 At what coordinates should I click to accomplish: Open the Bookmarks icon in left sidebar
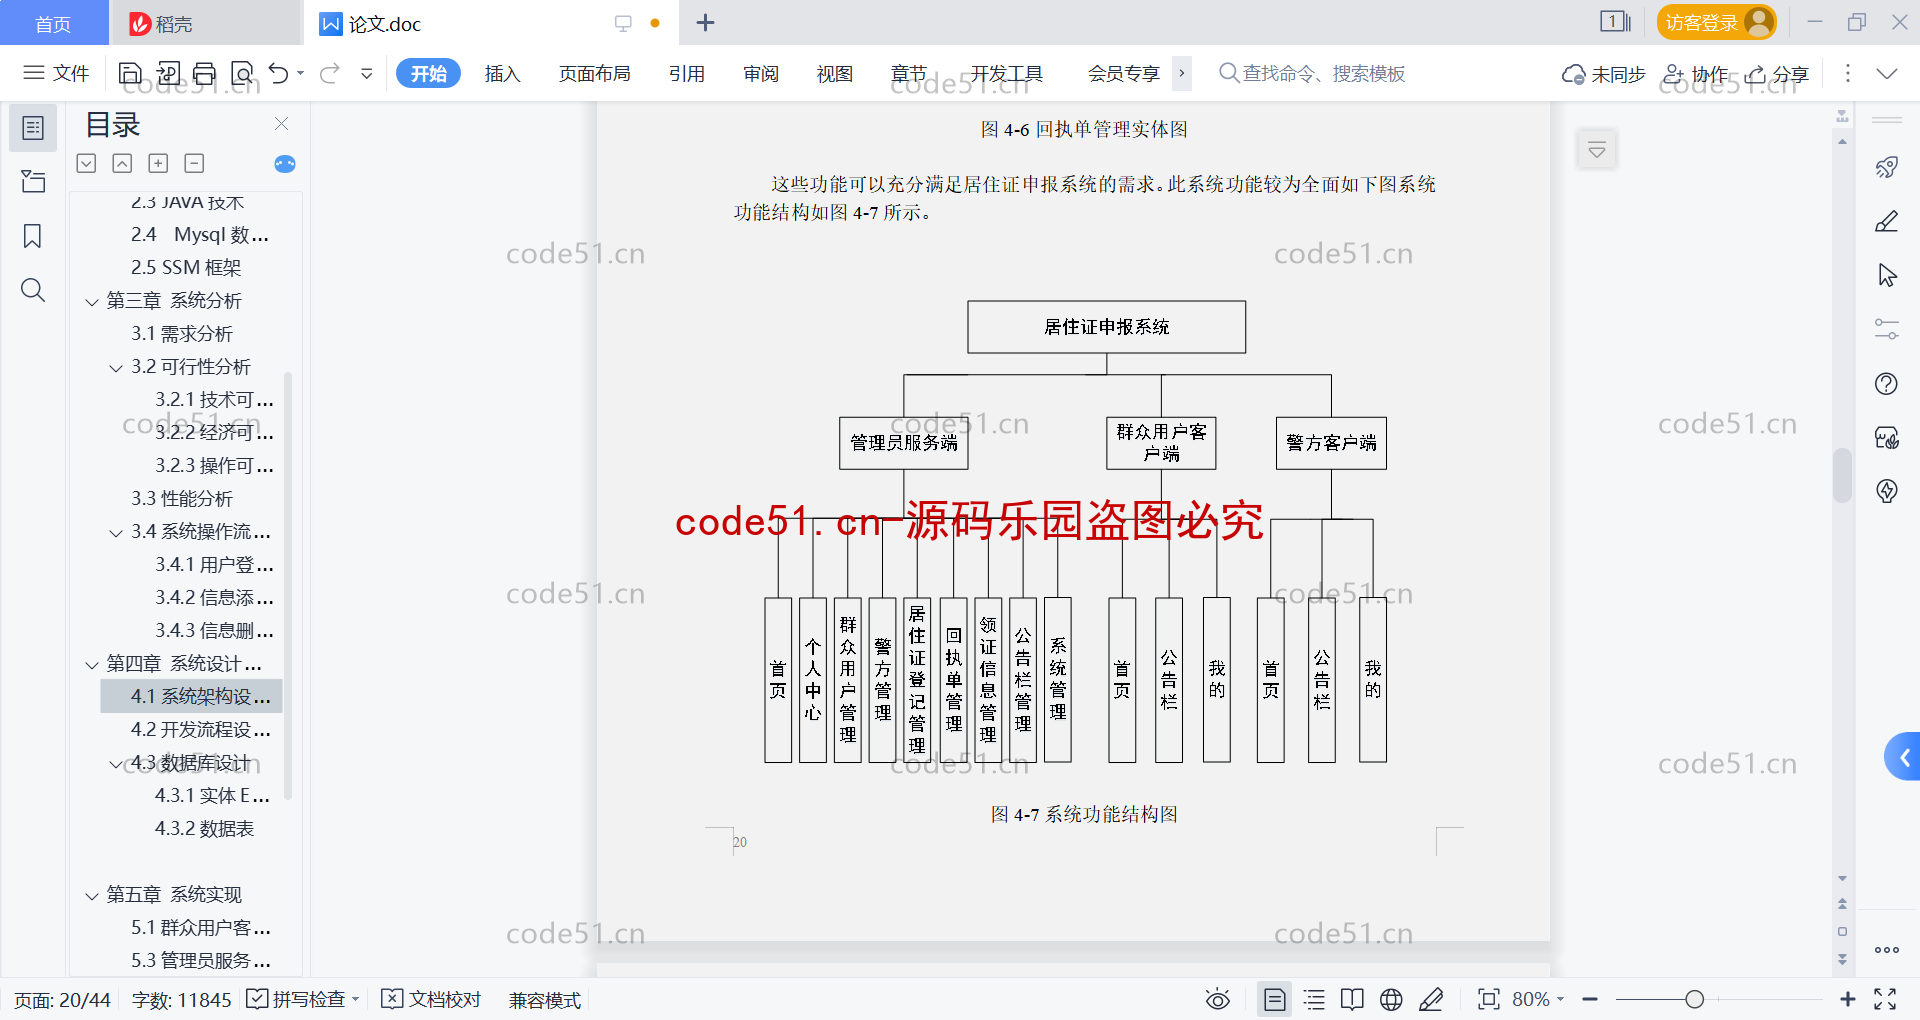pyautogui.click(x=33, y=236)
